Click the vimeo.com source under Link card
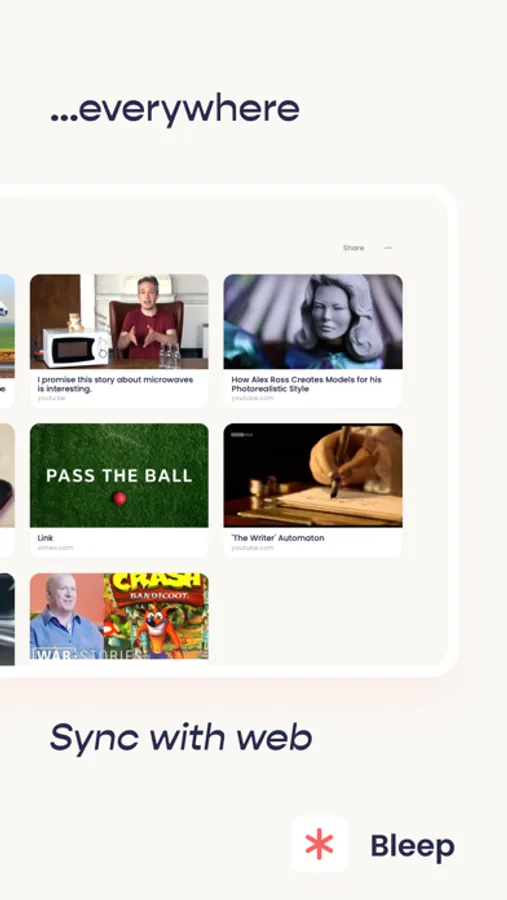The width and height of the screenshot is (507, 900). click(55, 548)
